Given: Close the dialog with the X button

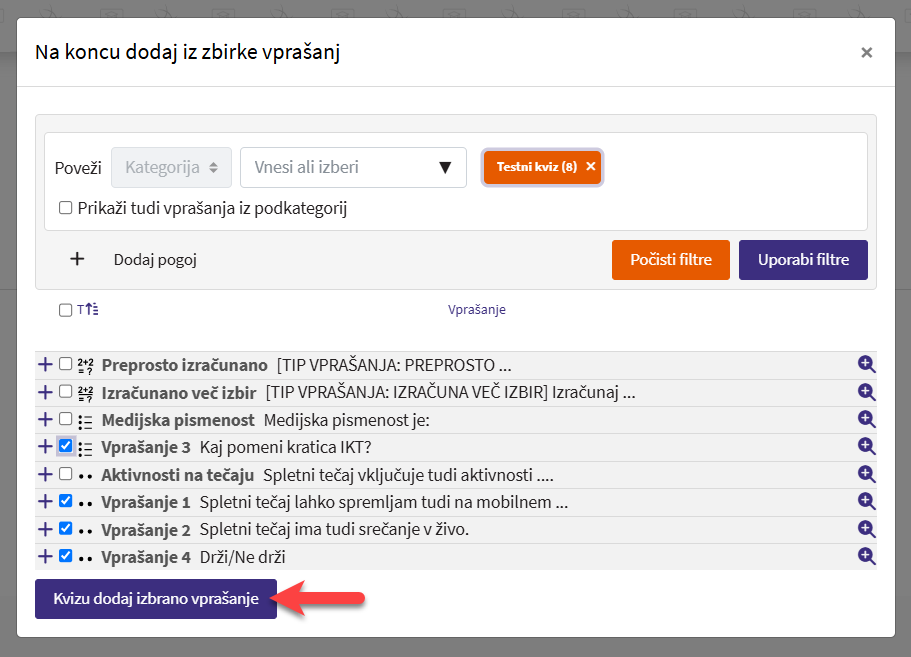Looking at the screenshot, I should 866,53.
